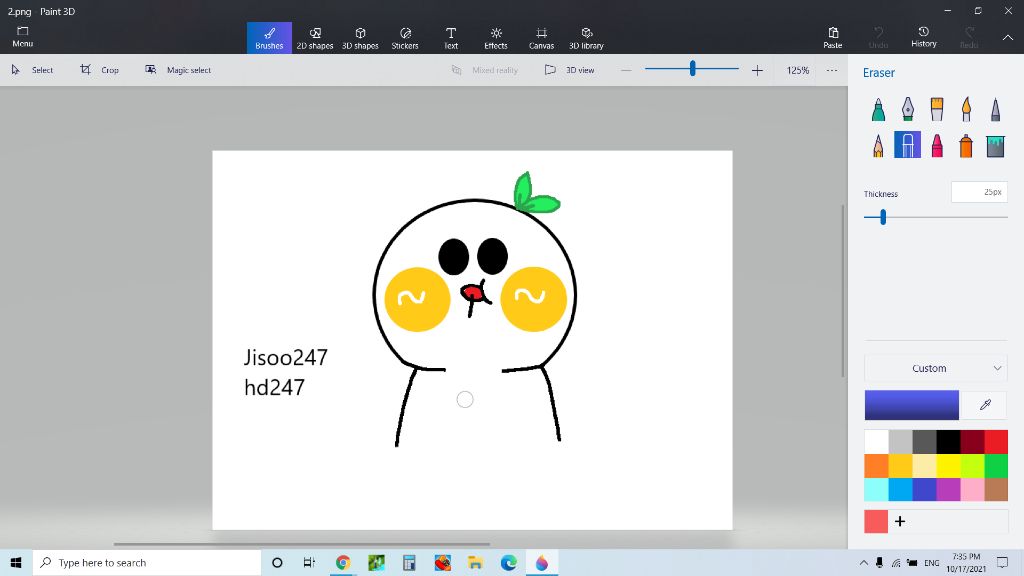Choose the Oil brush tool

point(937,109)
